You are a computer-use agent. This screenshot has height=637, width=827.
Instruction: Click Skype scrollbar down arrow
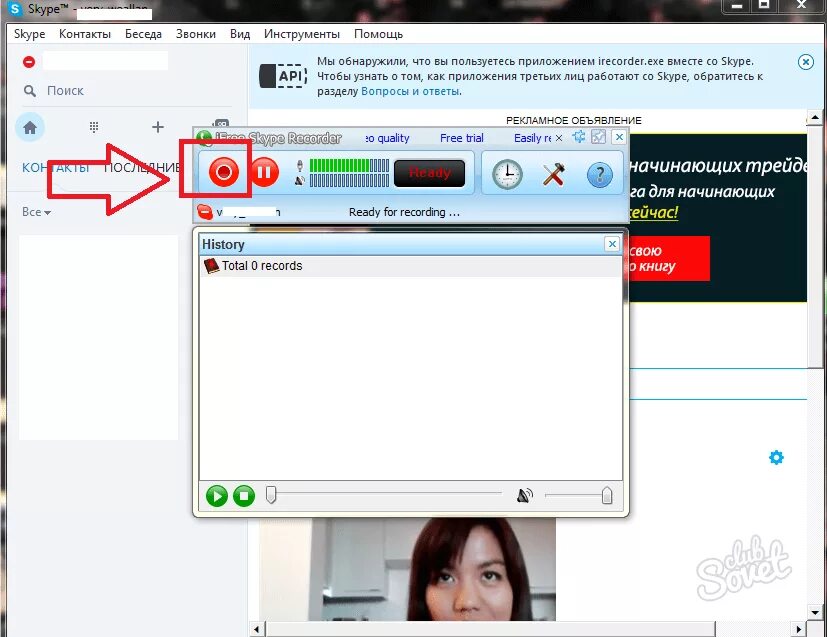[x=815, y=612]
